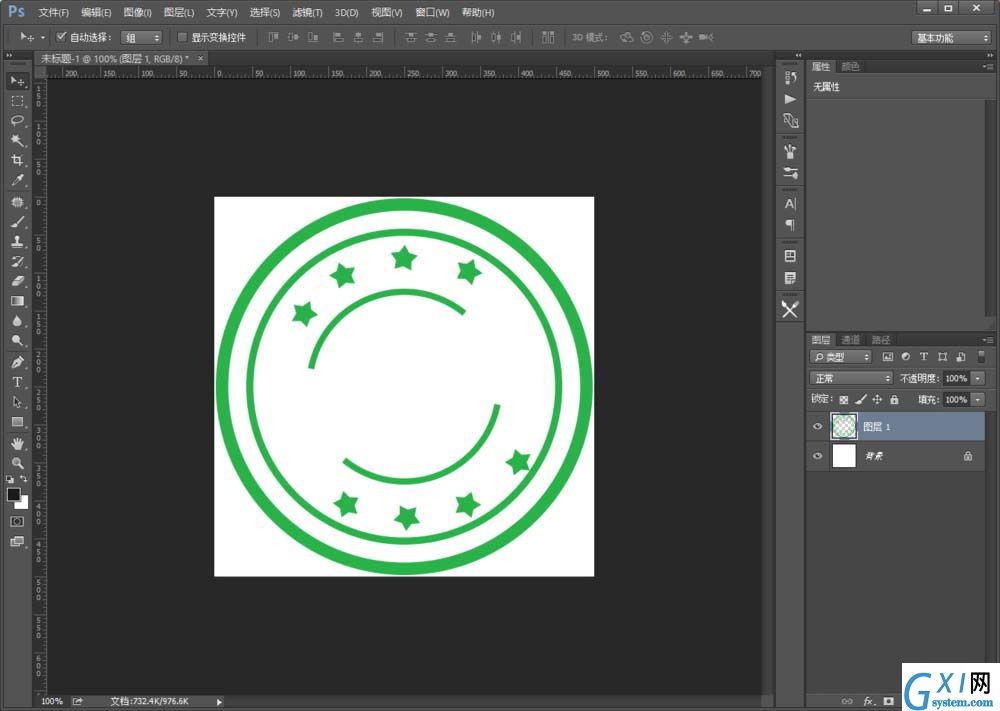Select layer 图层 1 thumbnail
Viewport: 1000px width, 711px height.
click(844, 427)
